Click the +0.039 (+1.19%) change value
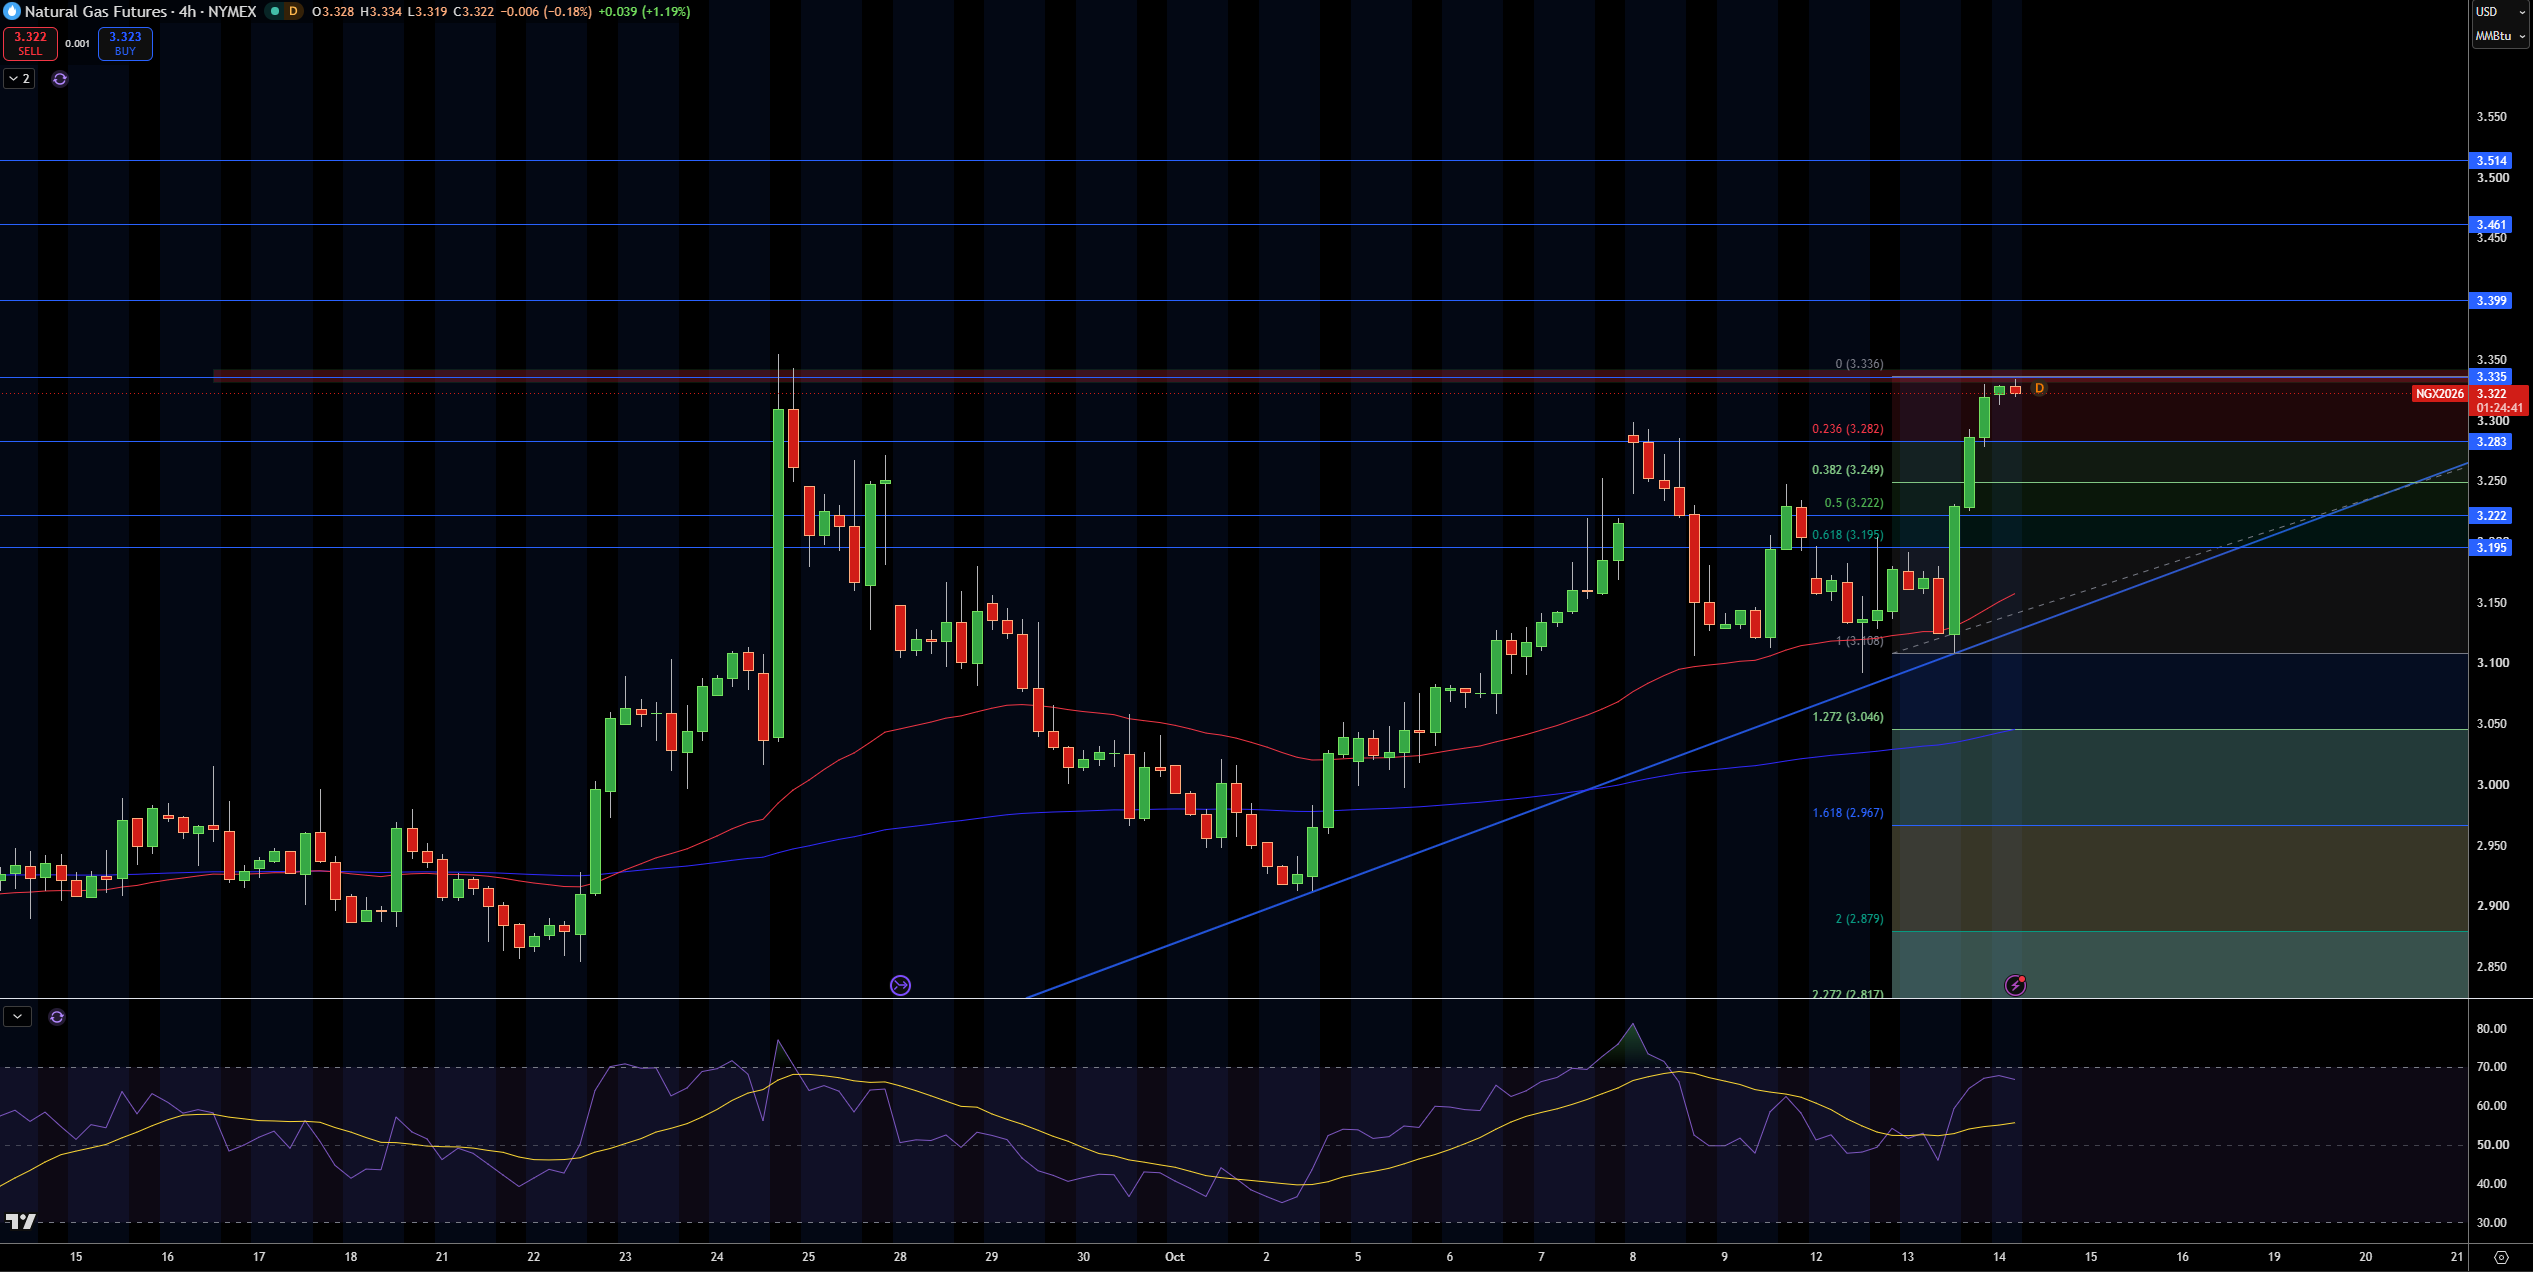Image resolution: width=2533 pixels, height=1272 pixels. click(x=644, y=12)
